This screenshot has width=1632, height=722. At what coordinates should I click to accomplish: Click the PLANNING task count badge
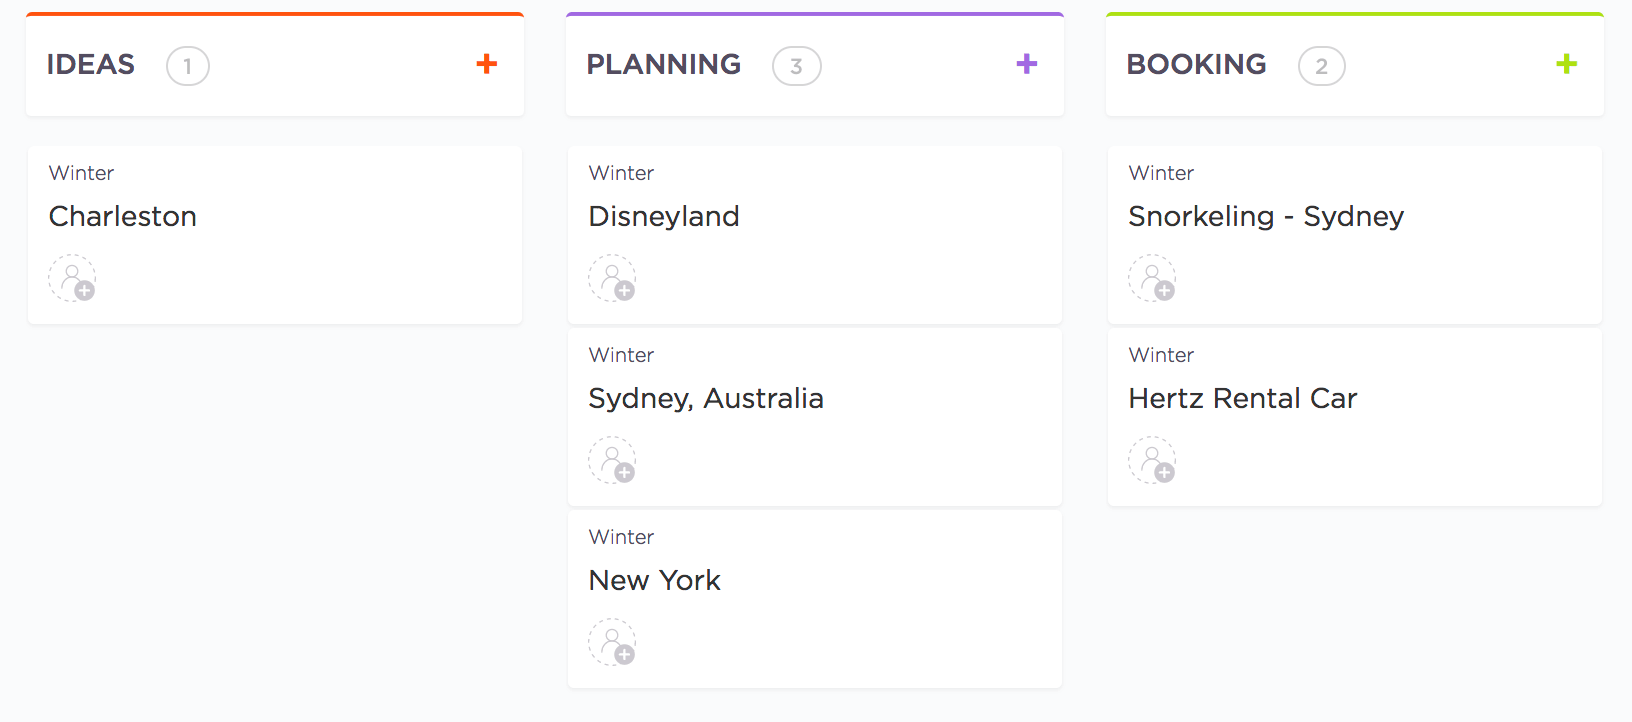coord(797,66)
